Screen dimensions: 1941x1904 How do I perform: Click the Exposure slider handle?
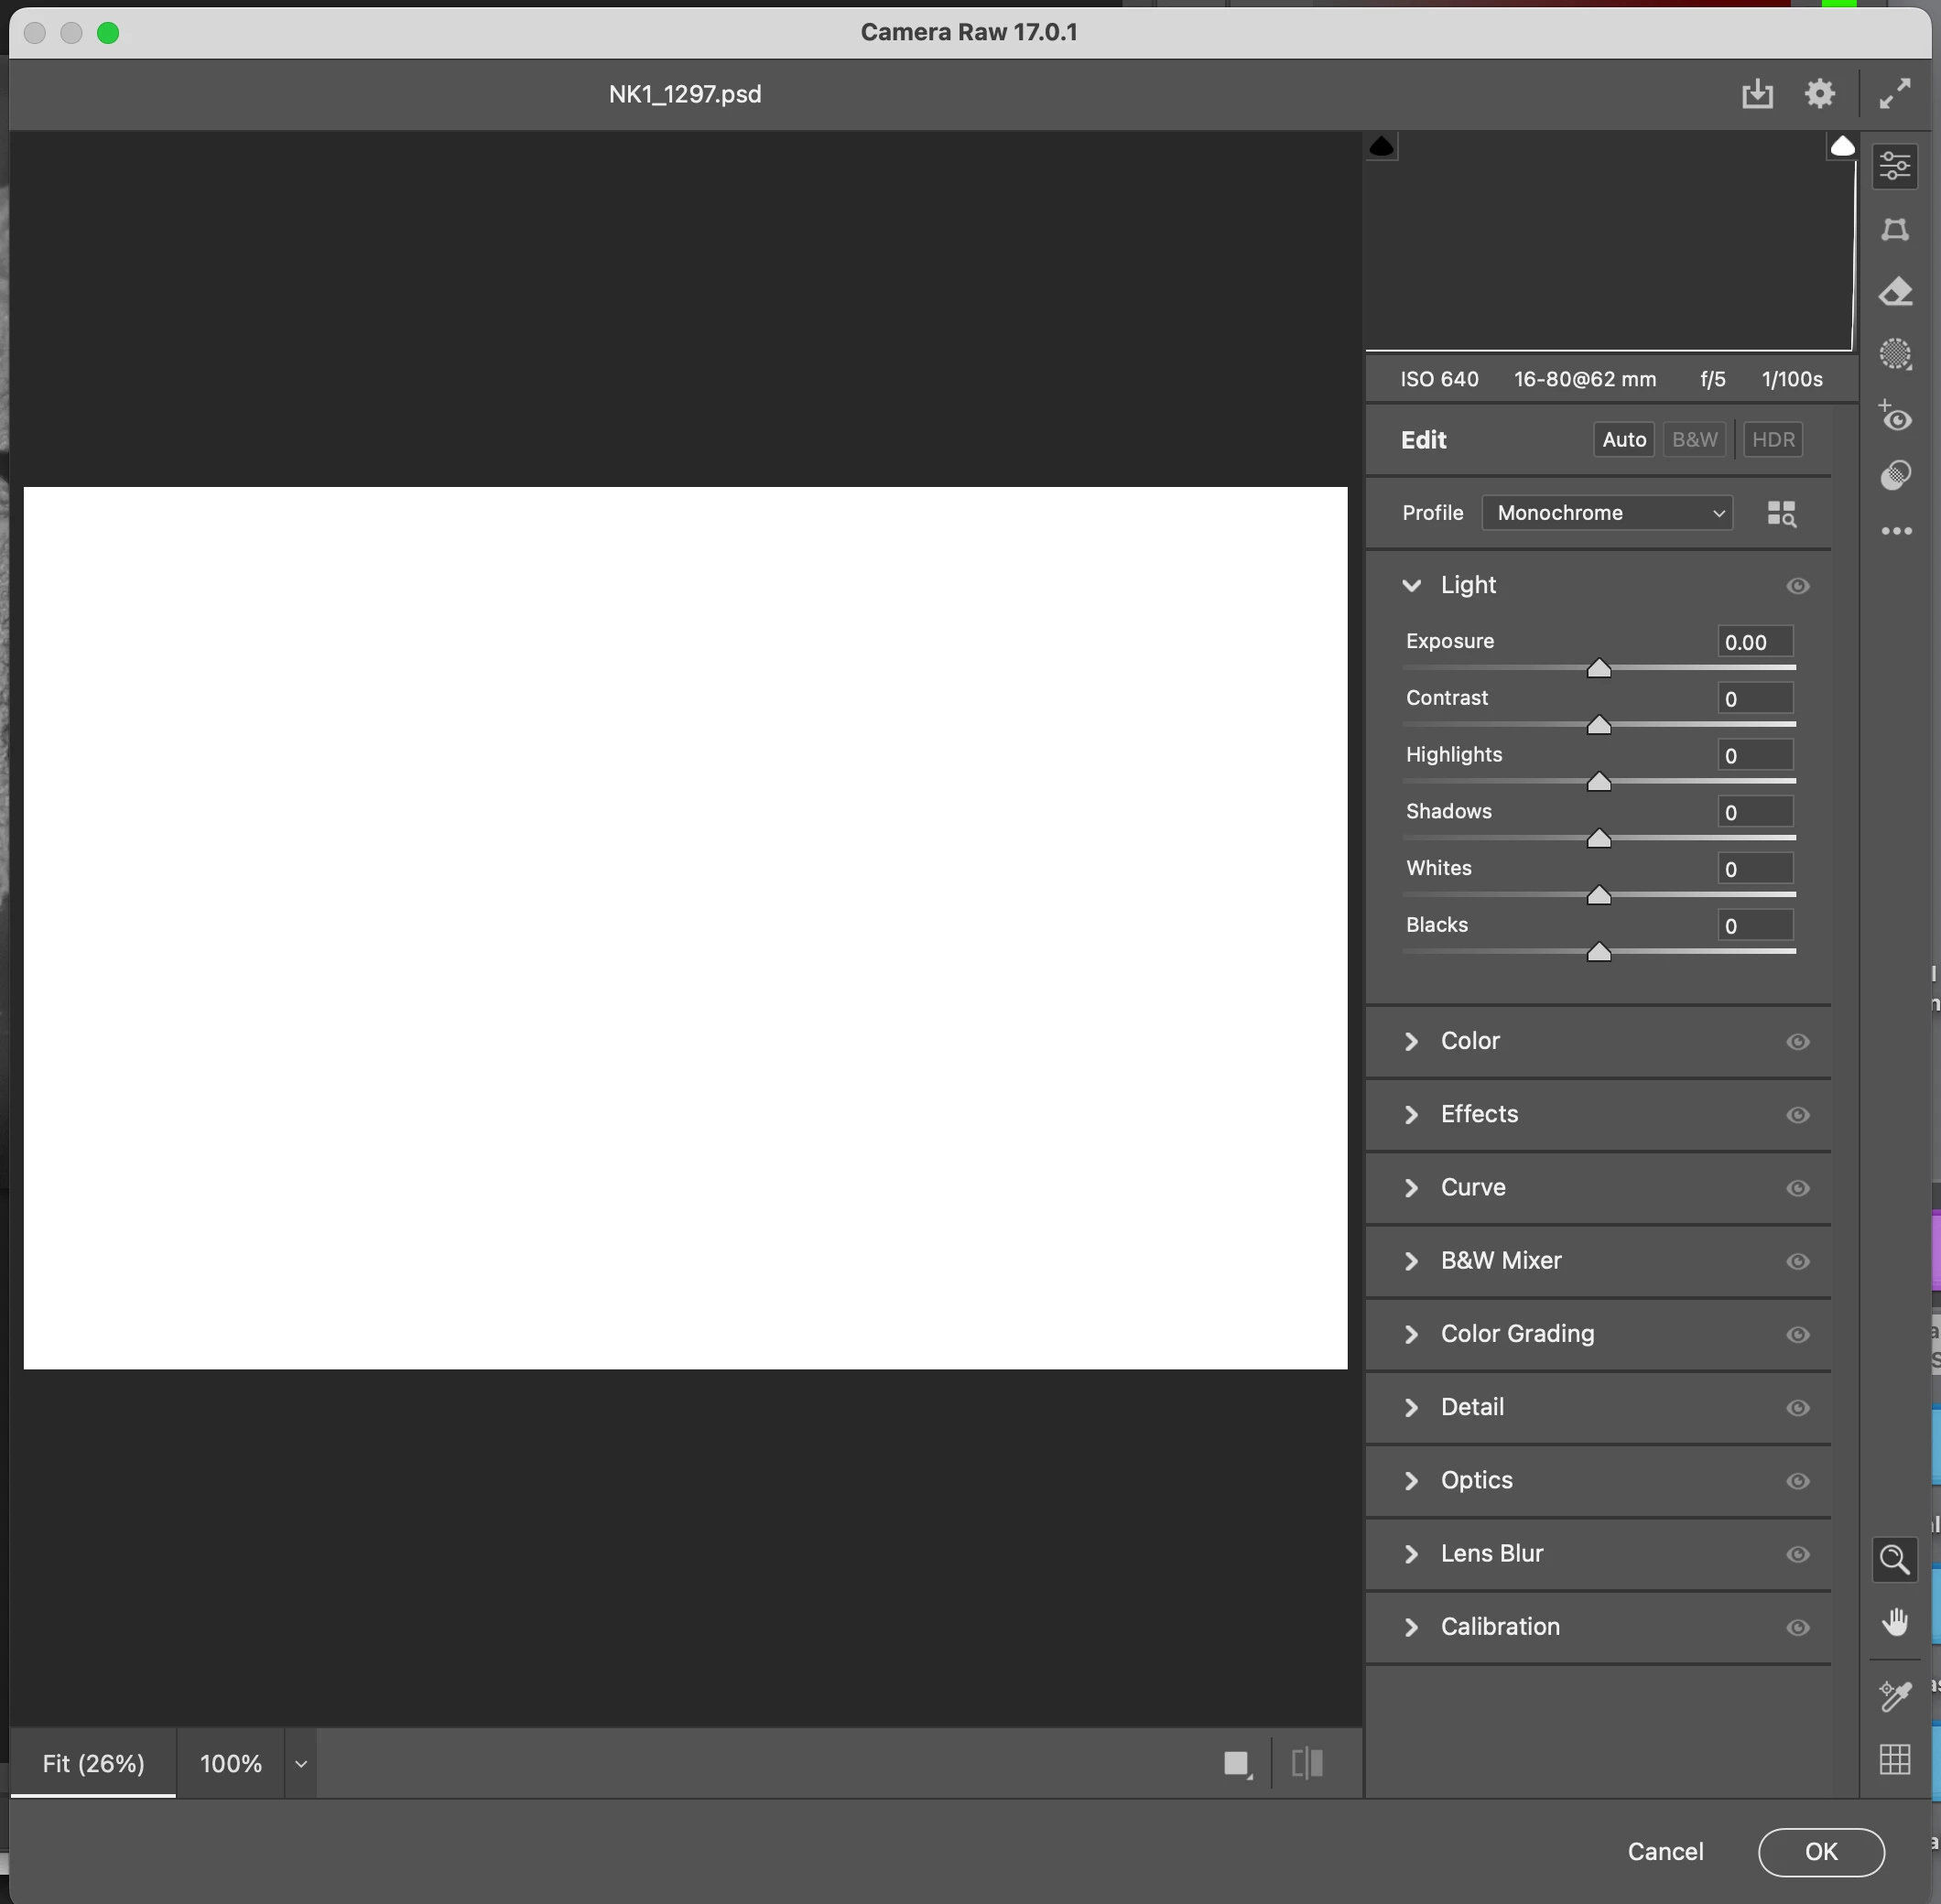[1598, 669]
